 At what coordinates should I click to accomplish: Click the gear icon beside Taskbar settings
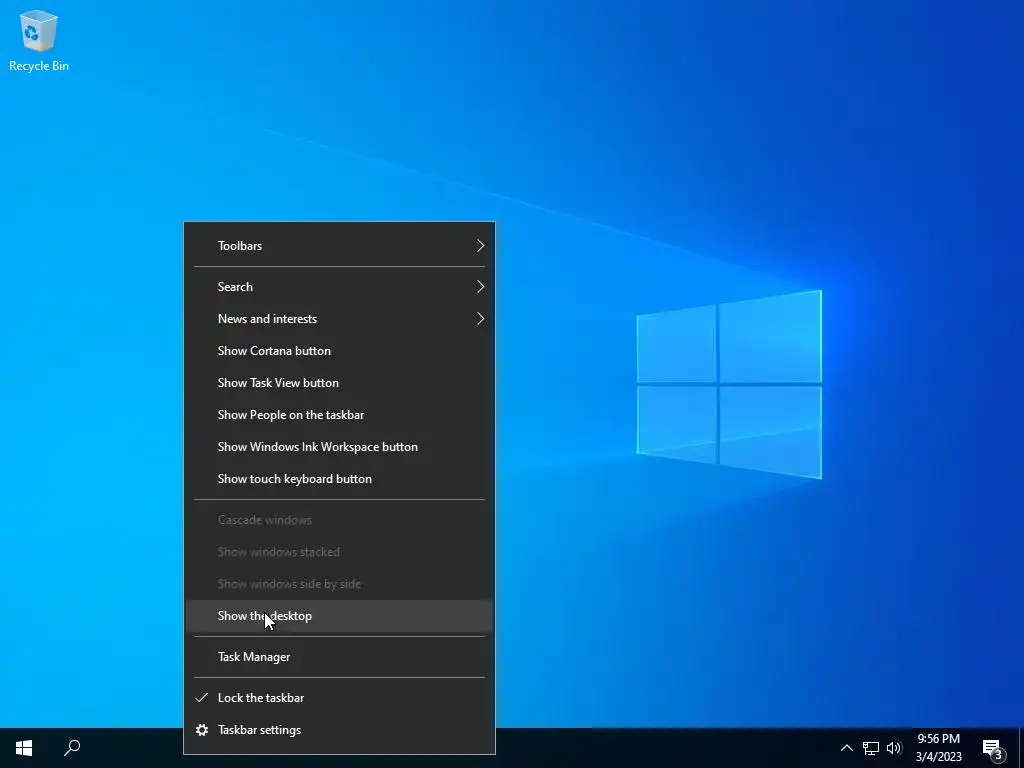(202, 729)
